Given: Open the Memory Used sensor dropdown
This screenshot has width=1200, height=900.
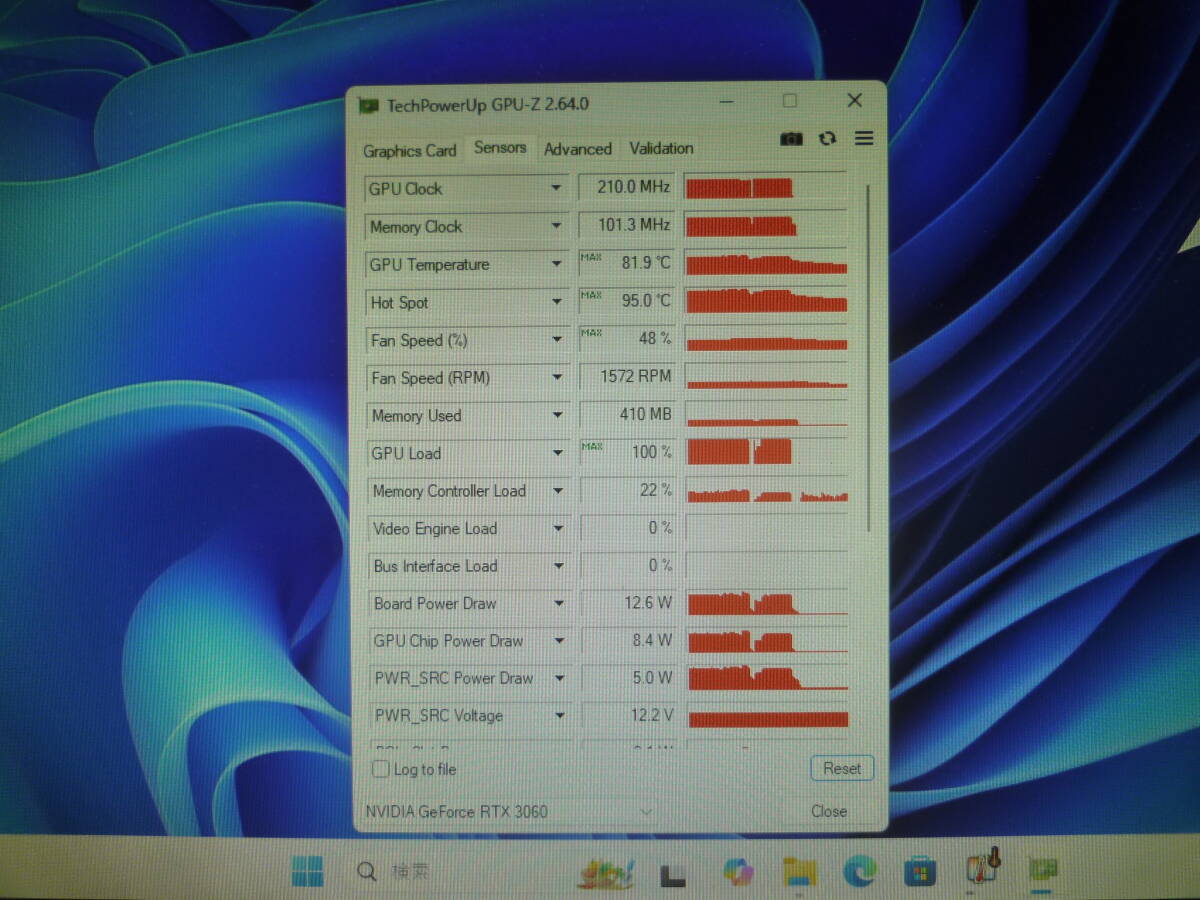Looking at the screenshot, I should [557, 415].
